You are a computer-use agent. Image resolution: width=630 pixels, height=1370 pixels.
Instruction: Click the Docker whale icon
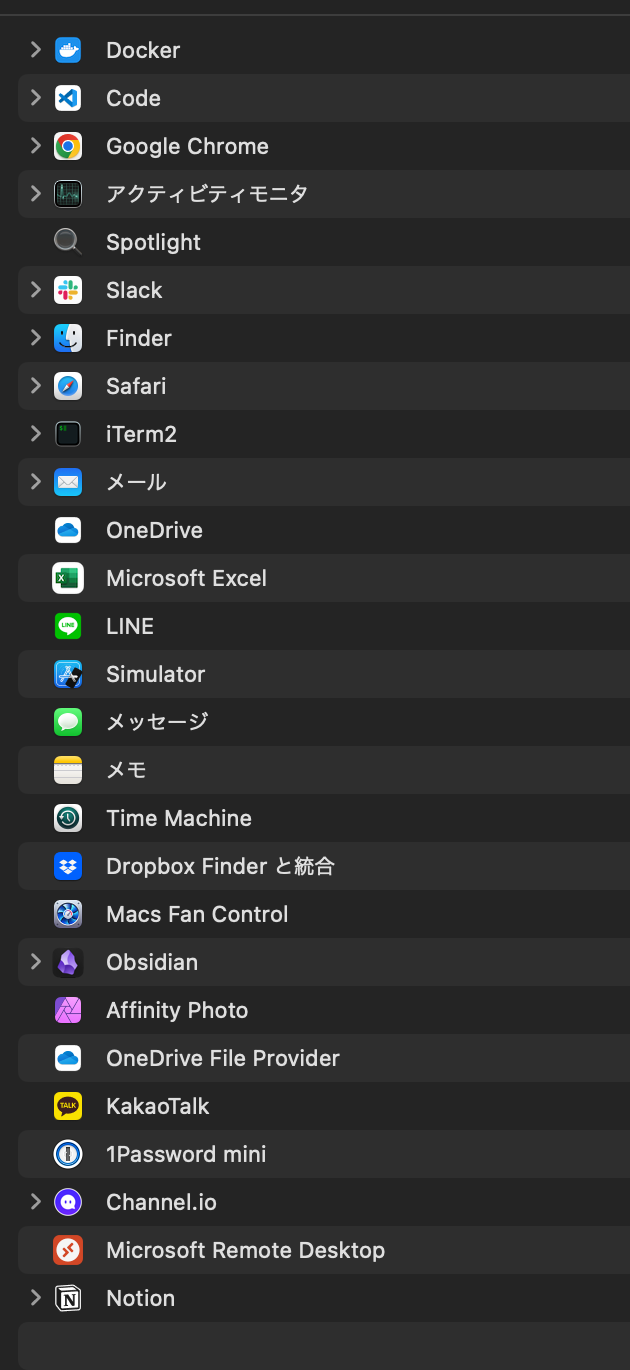68,50
